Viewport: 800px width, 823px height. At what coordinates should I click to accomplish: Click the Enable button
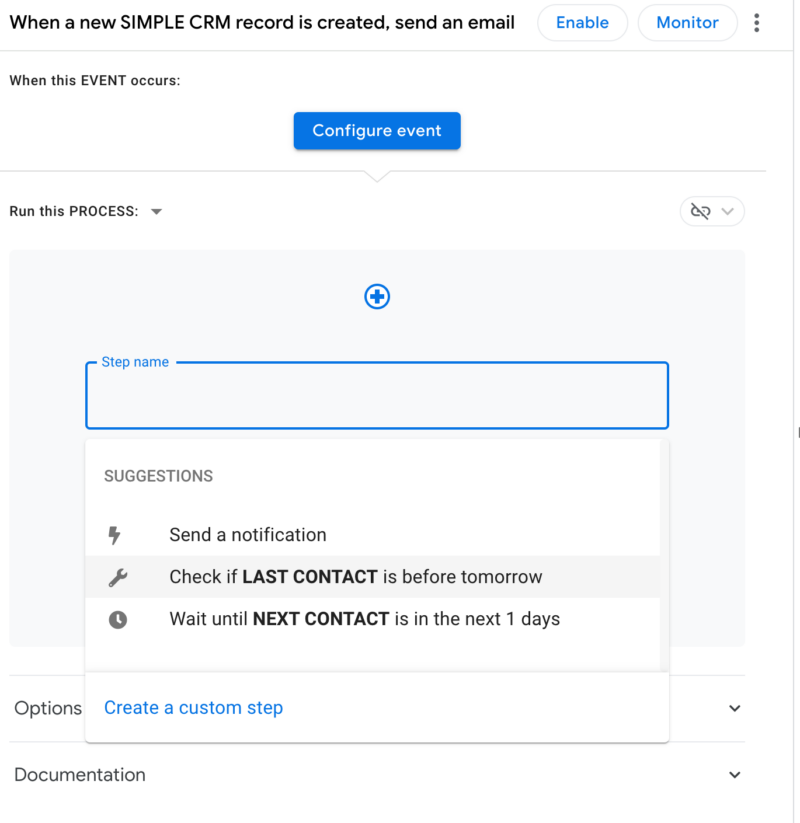click(582, 22)
